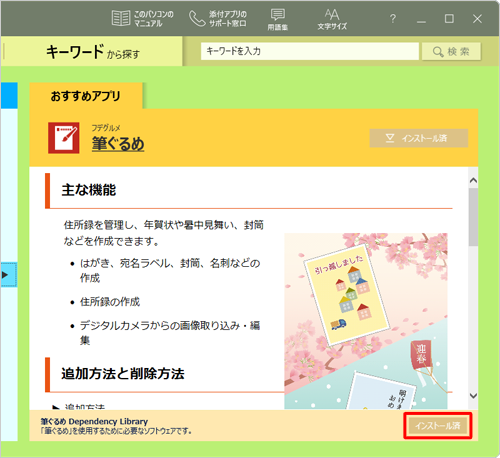This screenshot has width=500, height=458.
Task: Open the 筆ぐるめ title link
Action: [x=118, y=144]
